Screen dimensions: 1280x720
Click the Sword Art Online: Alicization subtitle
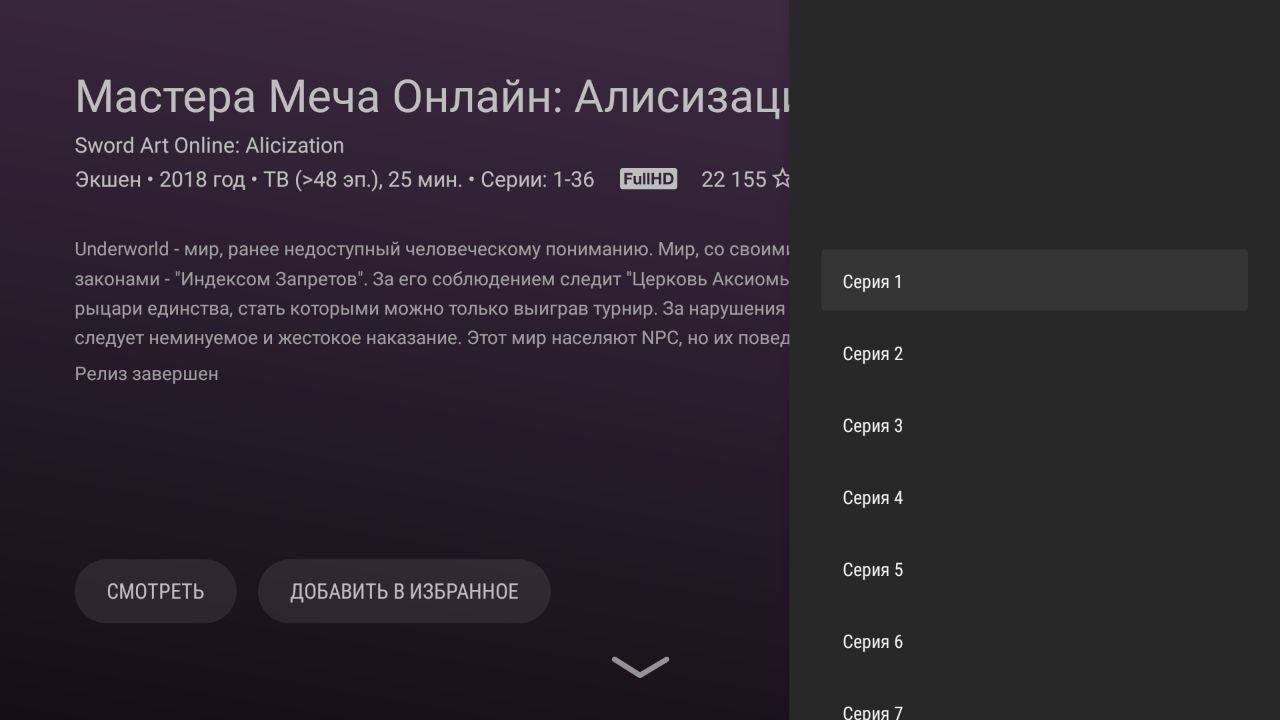click(209, 145)
